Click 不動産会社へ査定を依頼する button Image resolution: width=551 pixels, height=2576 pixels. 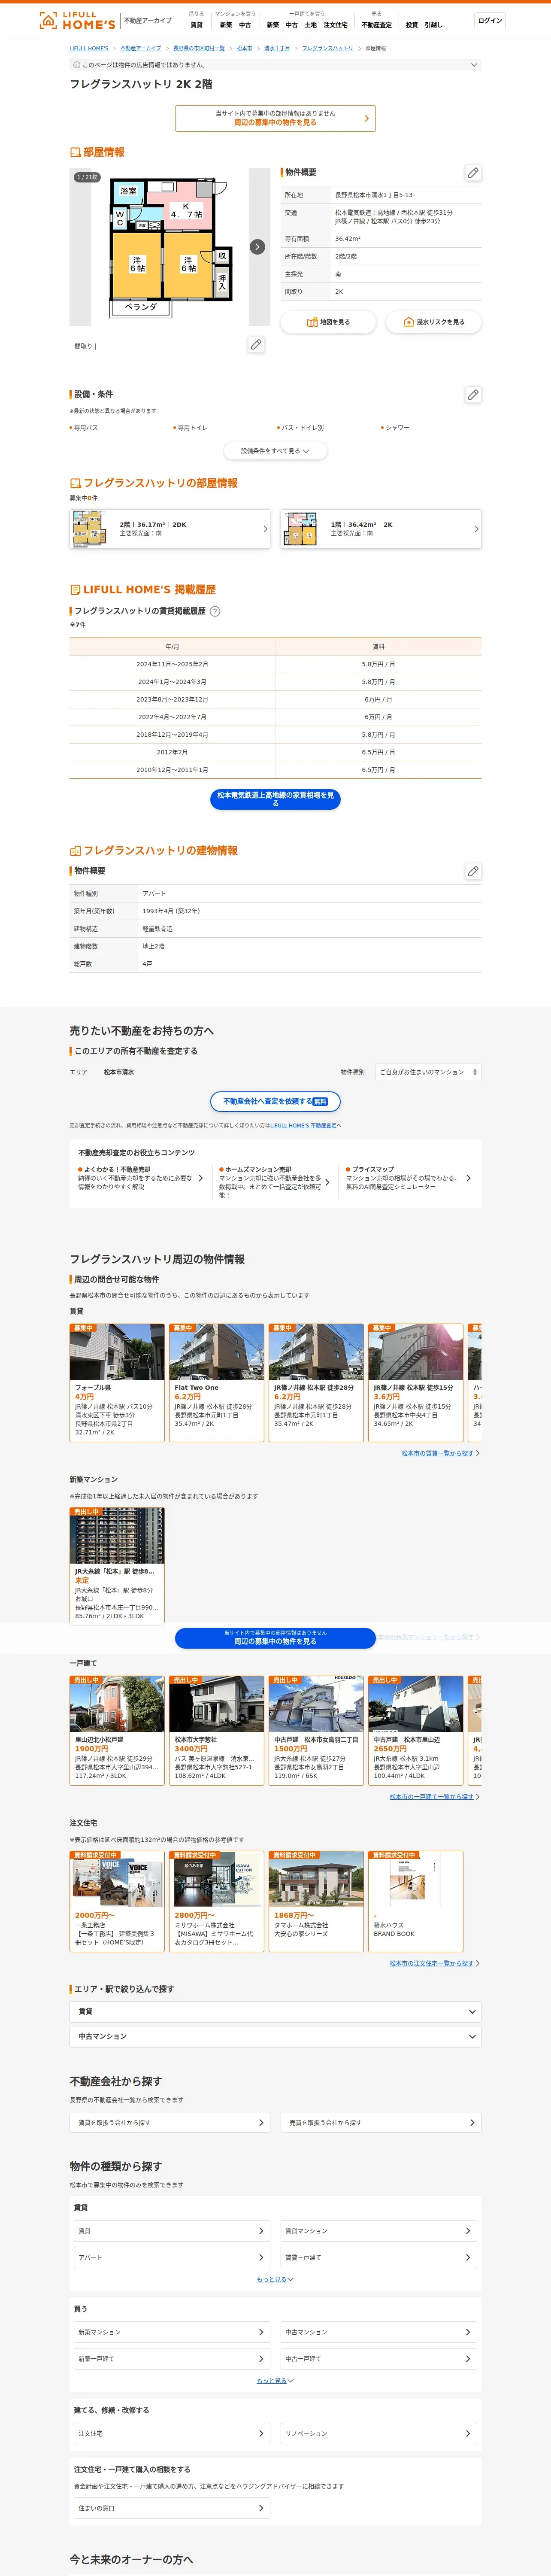click(275, 1101)
